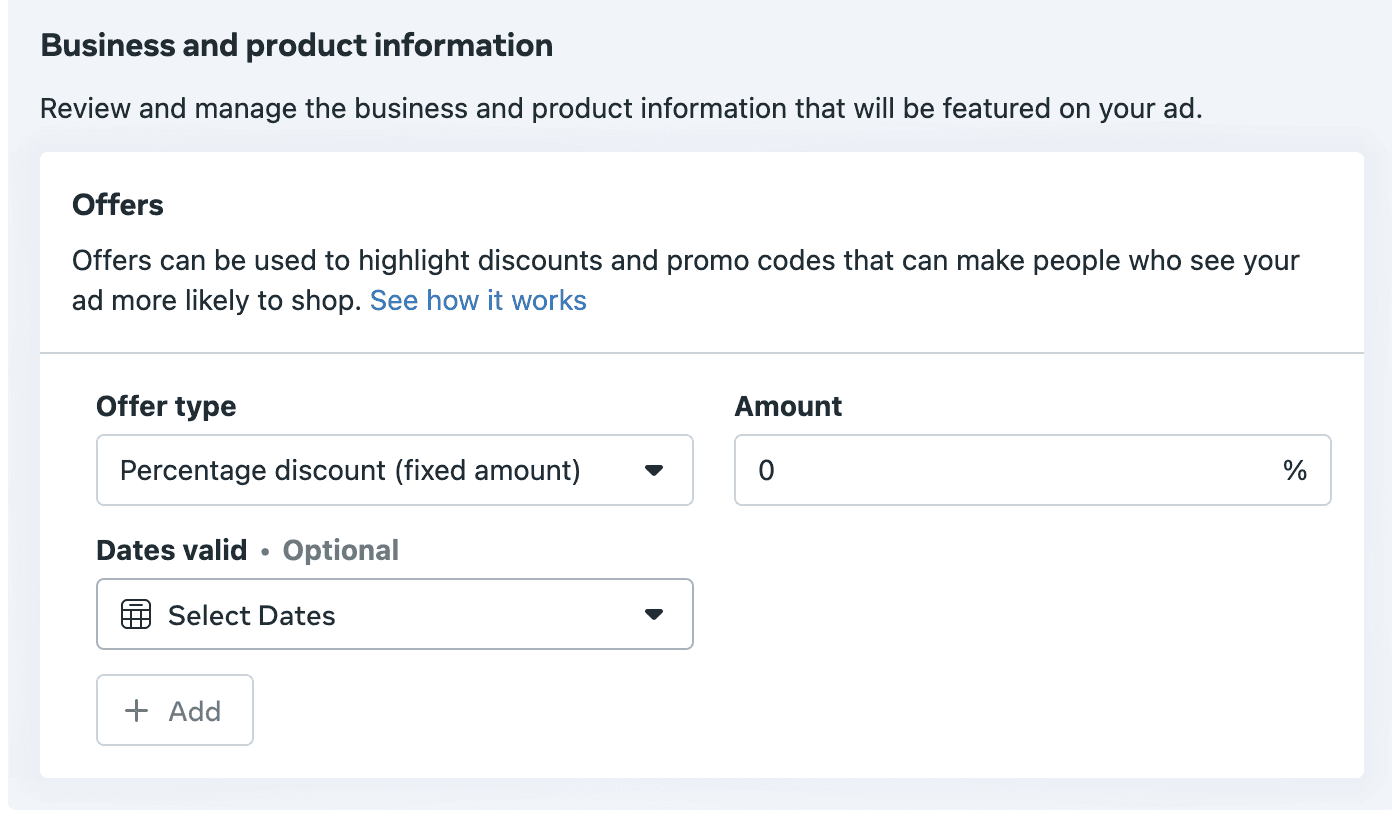Expand the Percentage discount selector
Viewport: 1392px width, 820px height.
tap(395, 470)
